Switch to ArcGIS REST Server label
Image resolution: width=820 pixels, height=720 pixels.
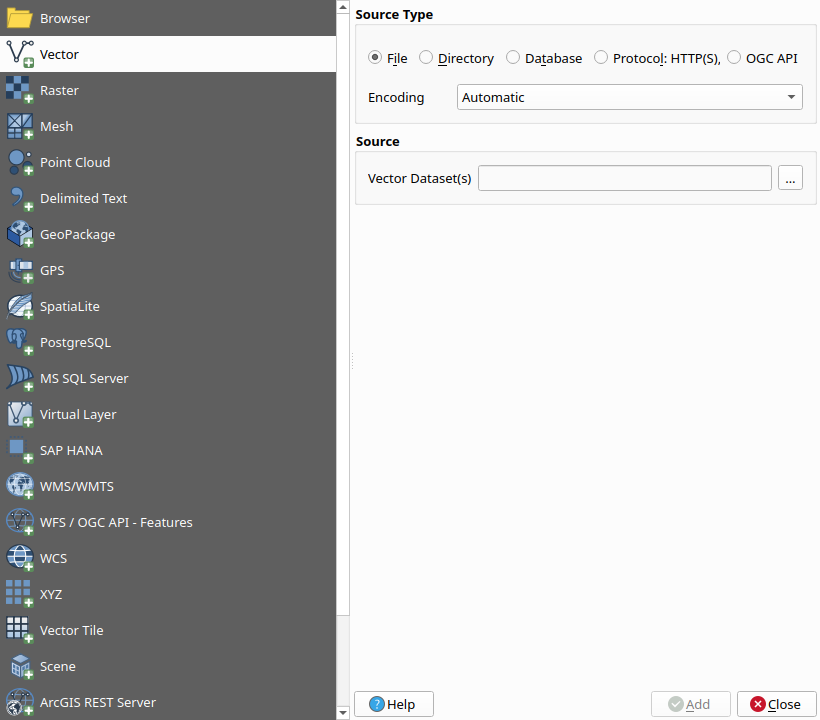point(98,703)
